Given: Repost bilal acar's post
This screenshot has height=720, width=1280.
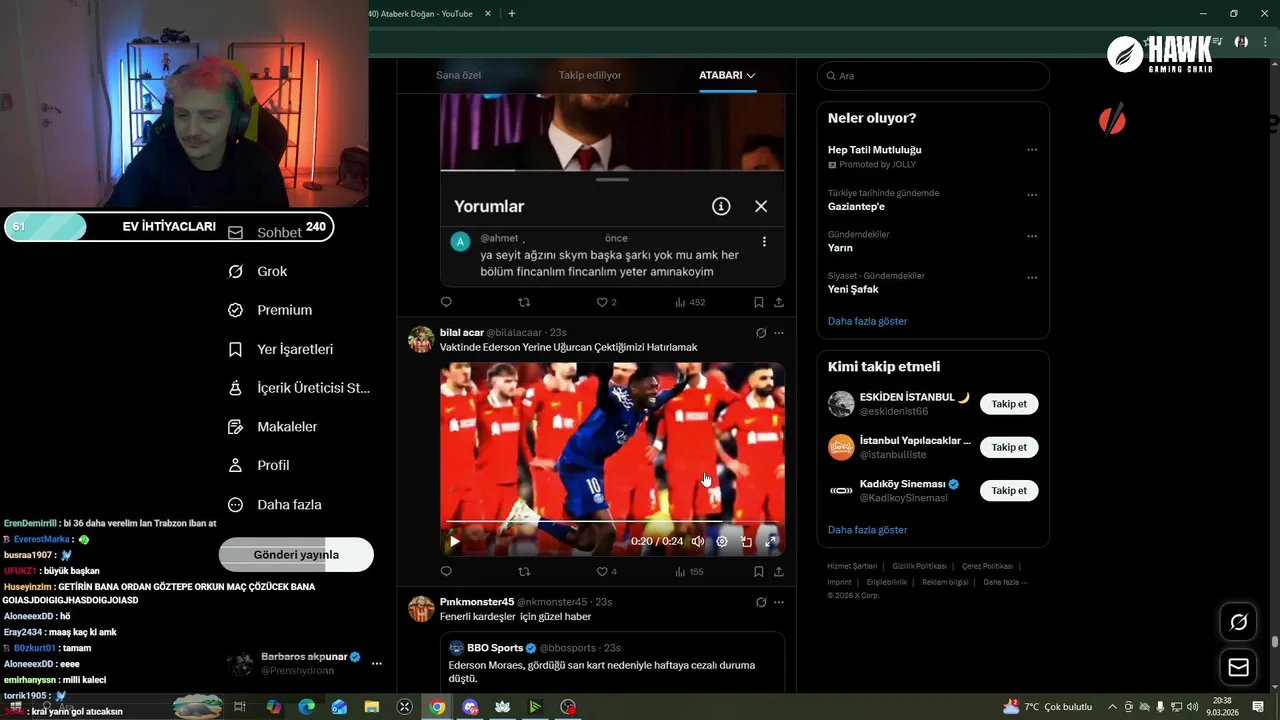Looking at the screenshot, I should (x=524, y=572).
